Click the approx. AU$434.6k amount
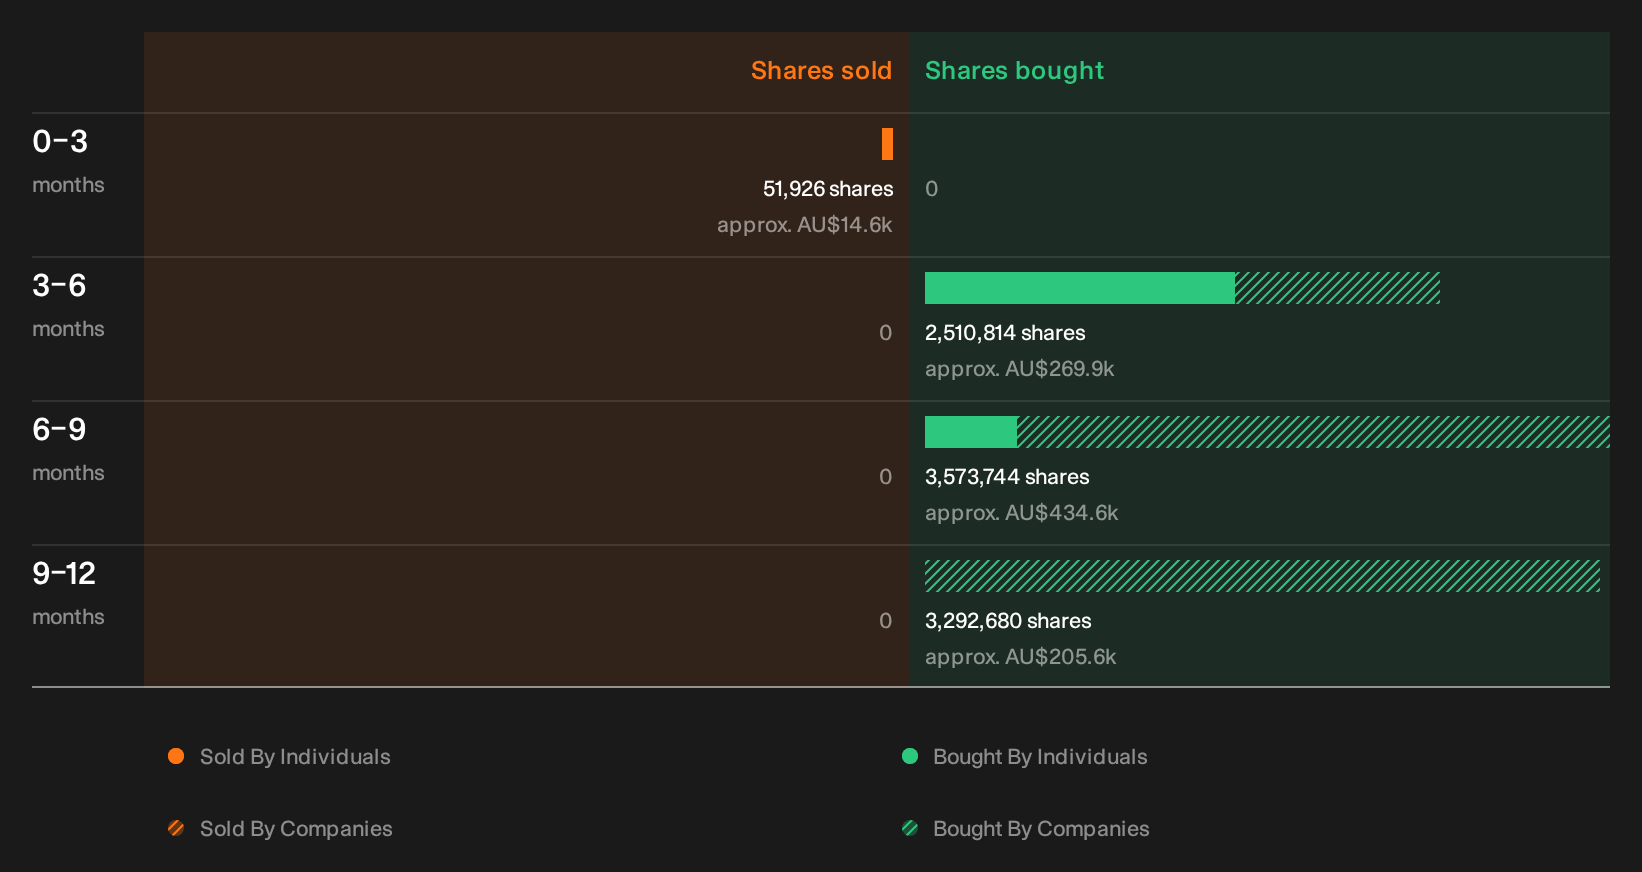1642x872 pixels. (x=1021, y=513)
